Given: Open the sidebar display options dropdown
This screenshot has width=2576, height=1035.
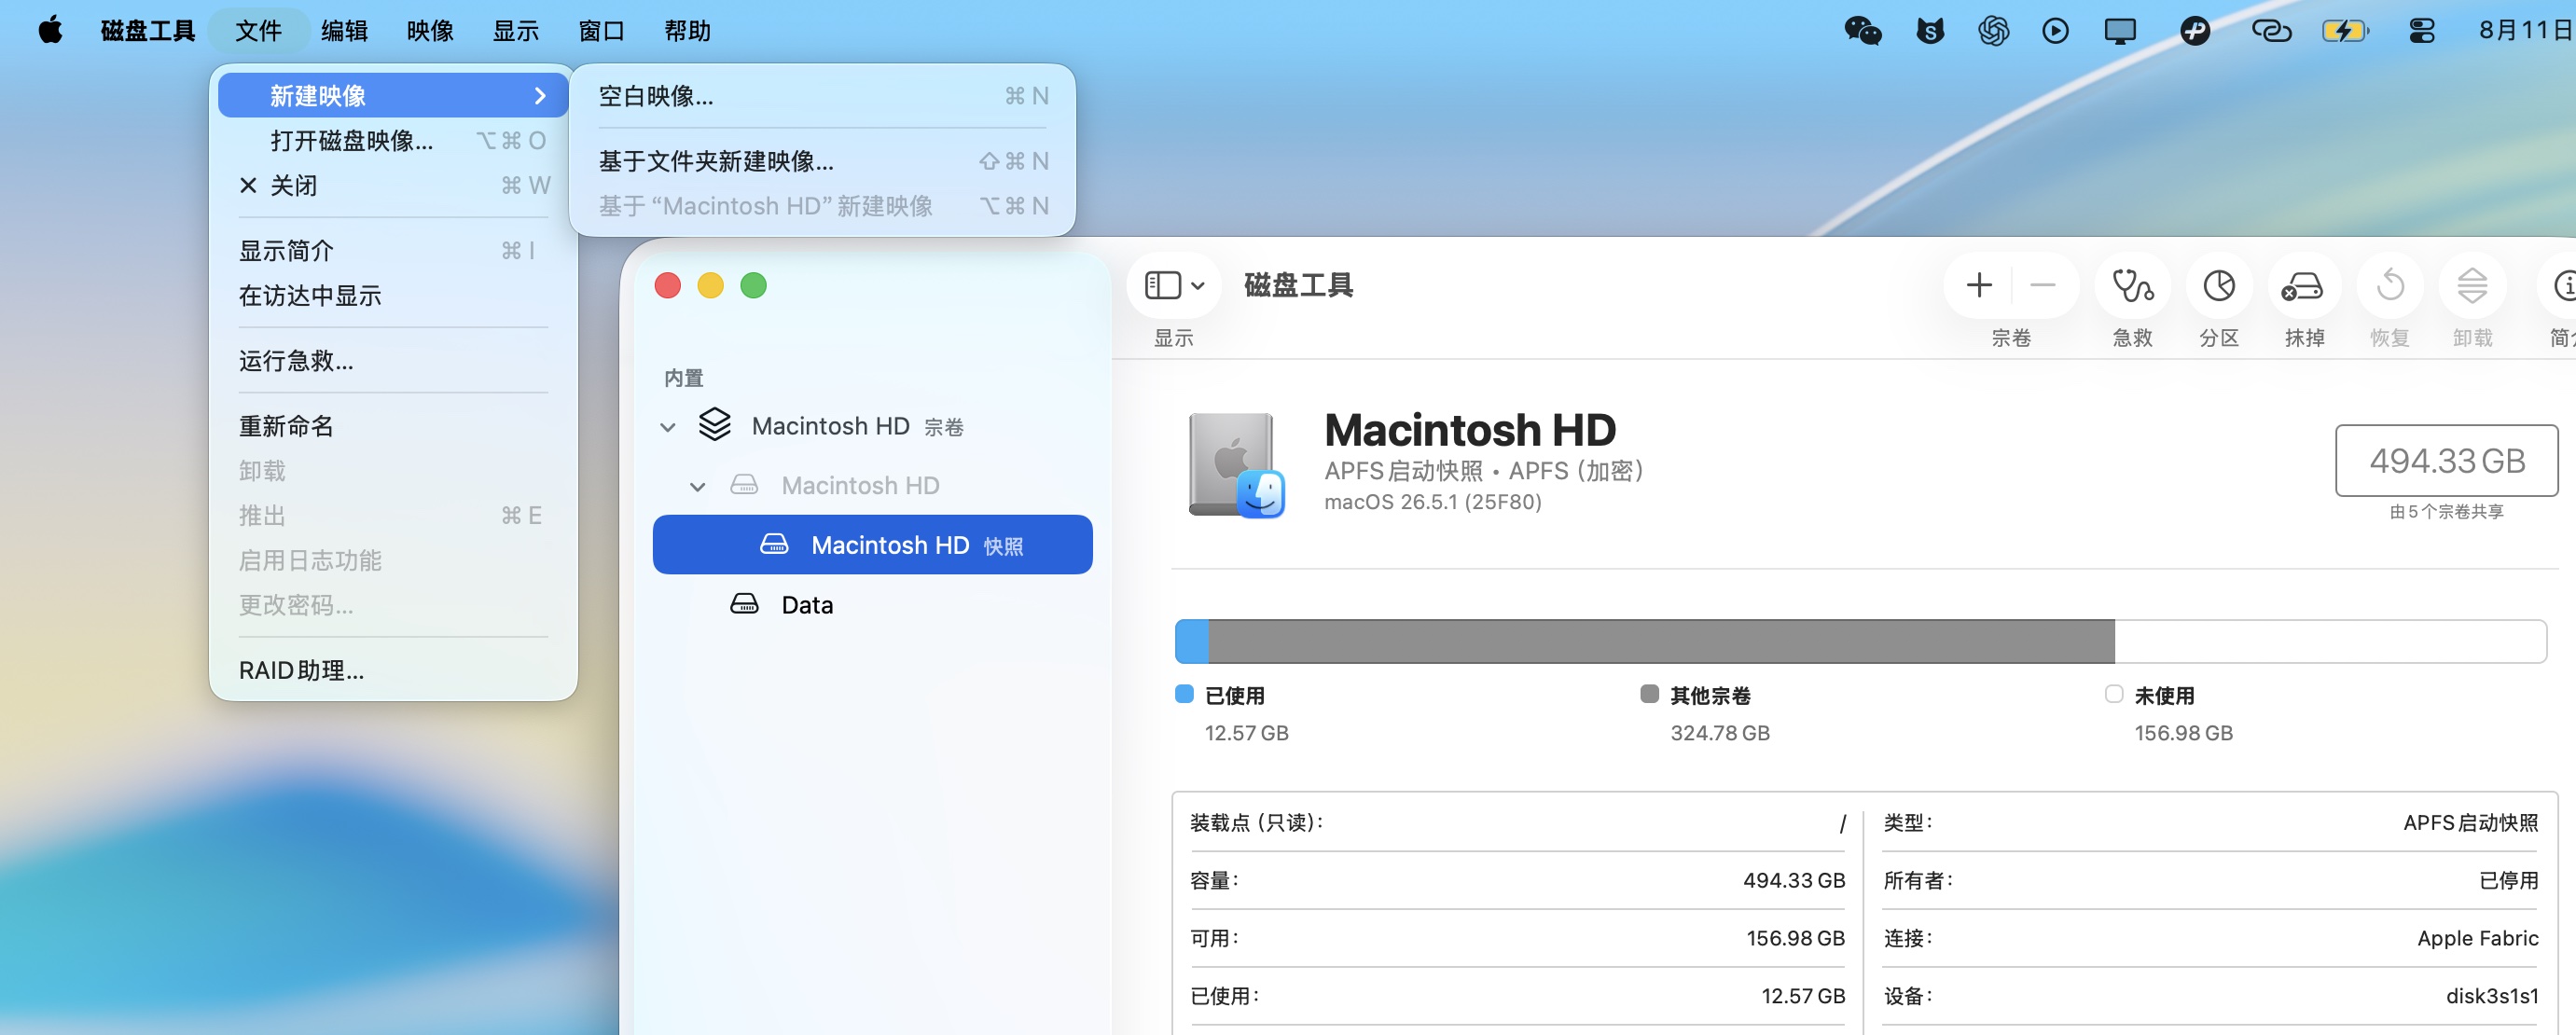Looking at the screenshot, I should coord(1174,286).
